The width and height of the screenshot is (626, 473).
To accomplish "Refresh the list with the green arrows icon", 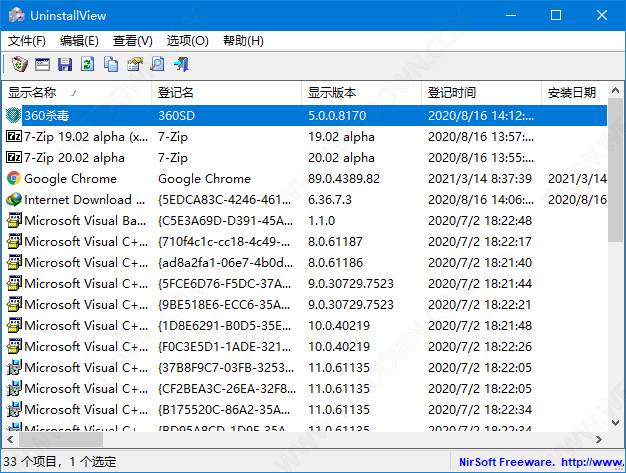I will click(88, 64).
